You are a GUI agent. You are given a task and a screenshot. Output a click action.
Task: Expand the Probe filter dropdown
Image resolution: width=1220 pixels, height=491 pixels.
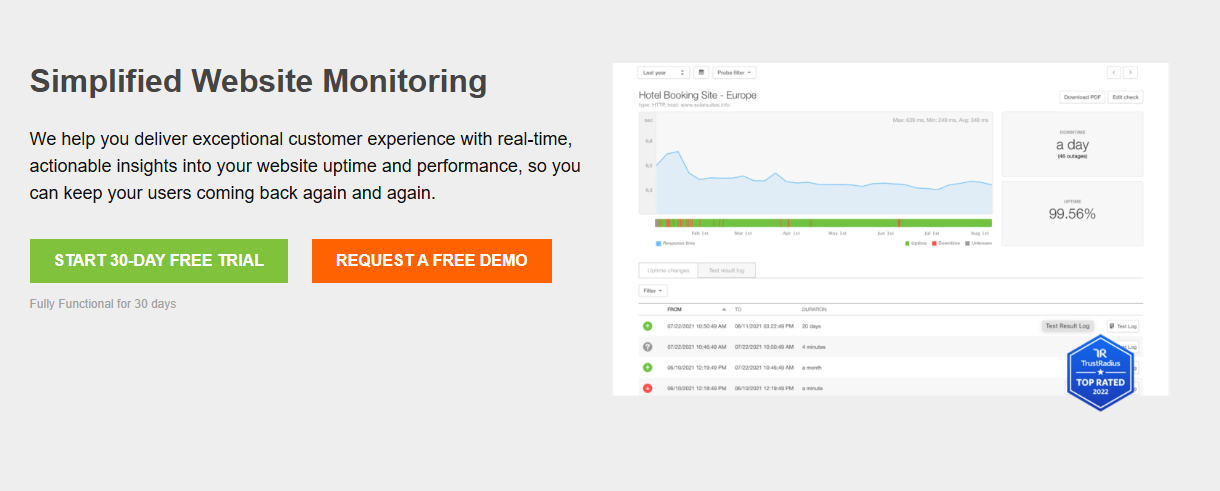[x=734, y=73]
